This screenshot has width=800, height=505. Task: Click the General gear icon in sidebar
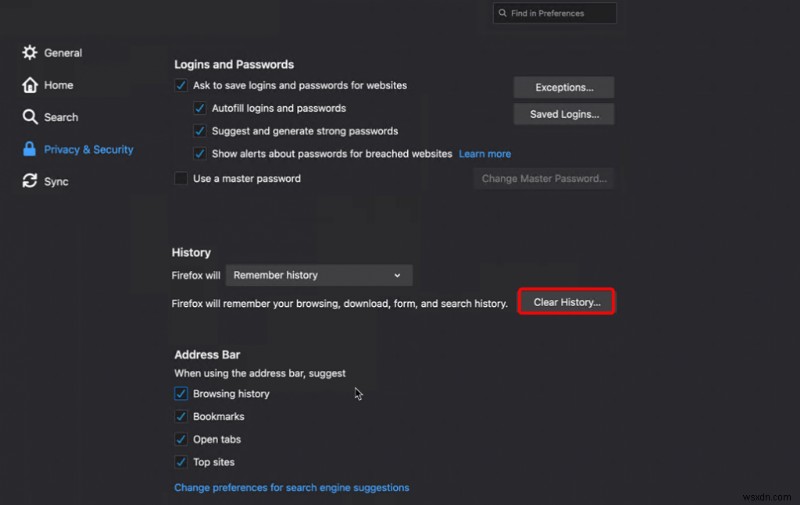tap(30, 53)
